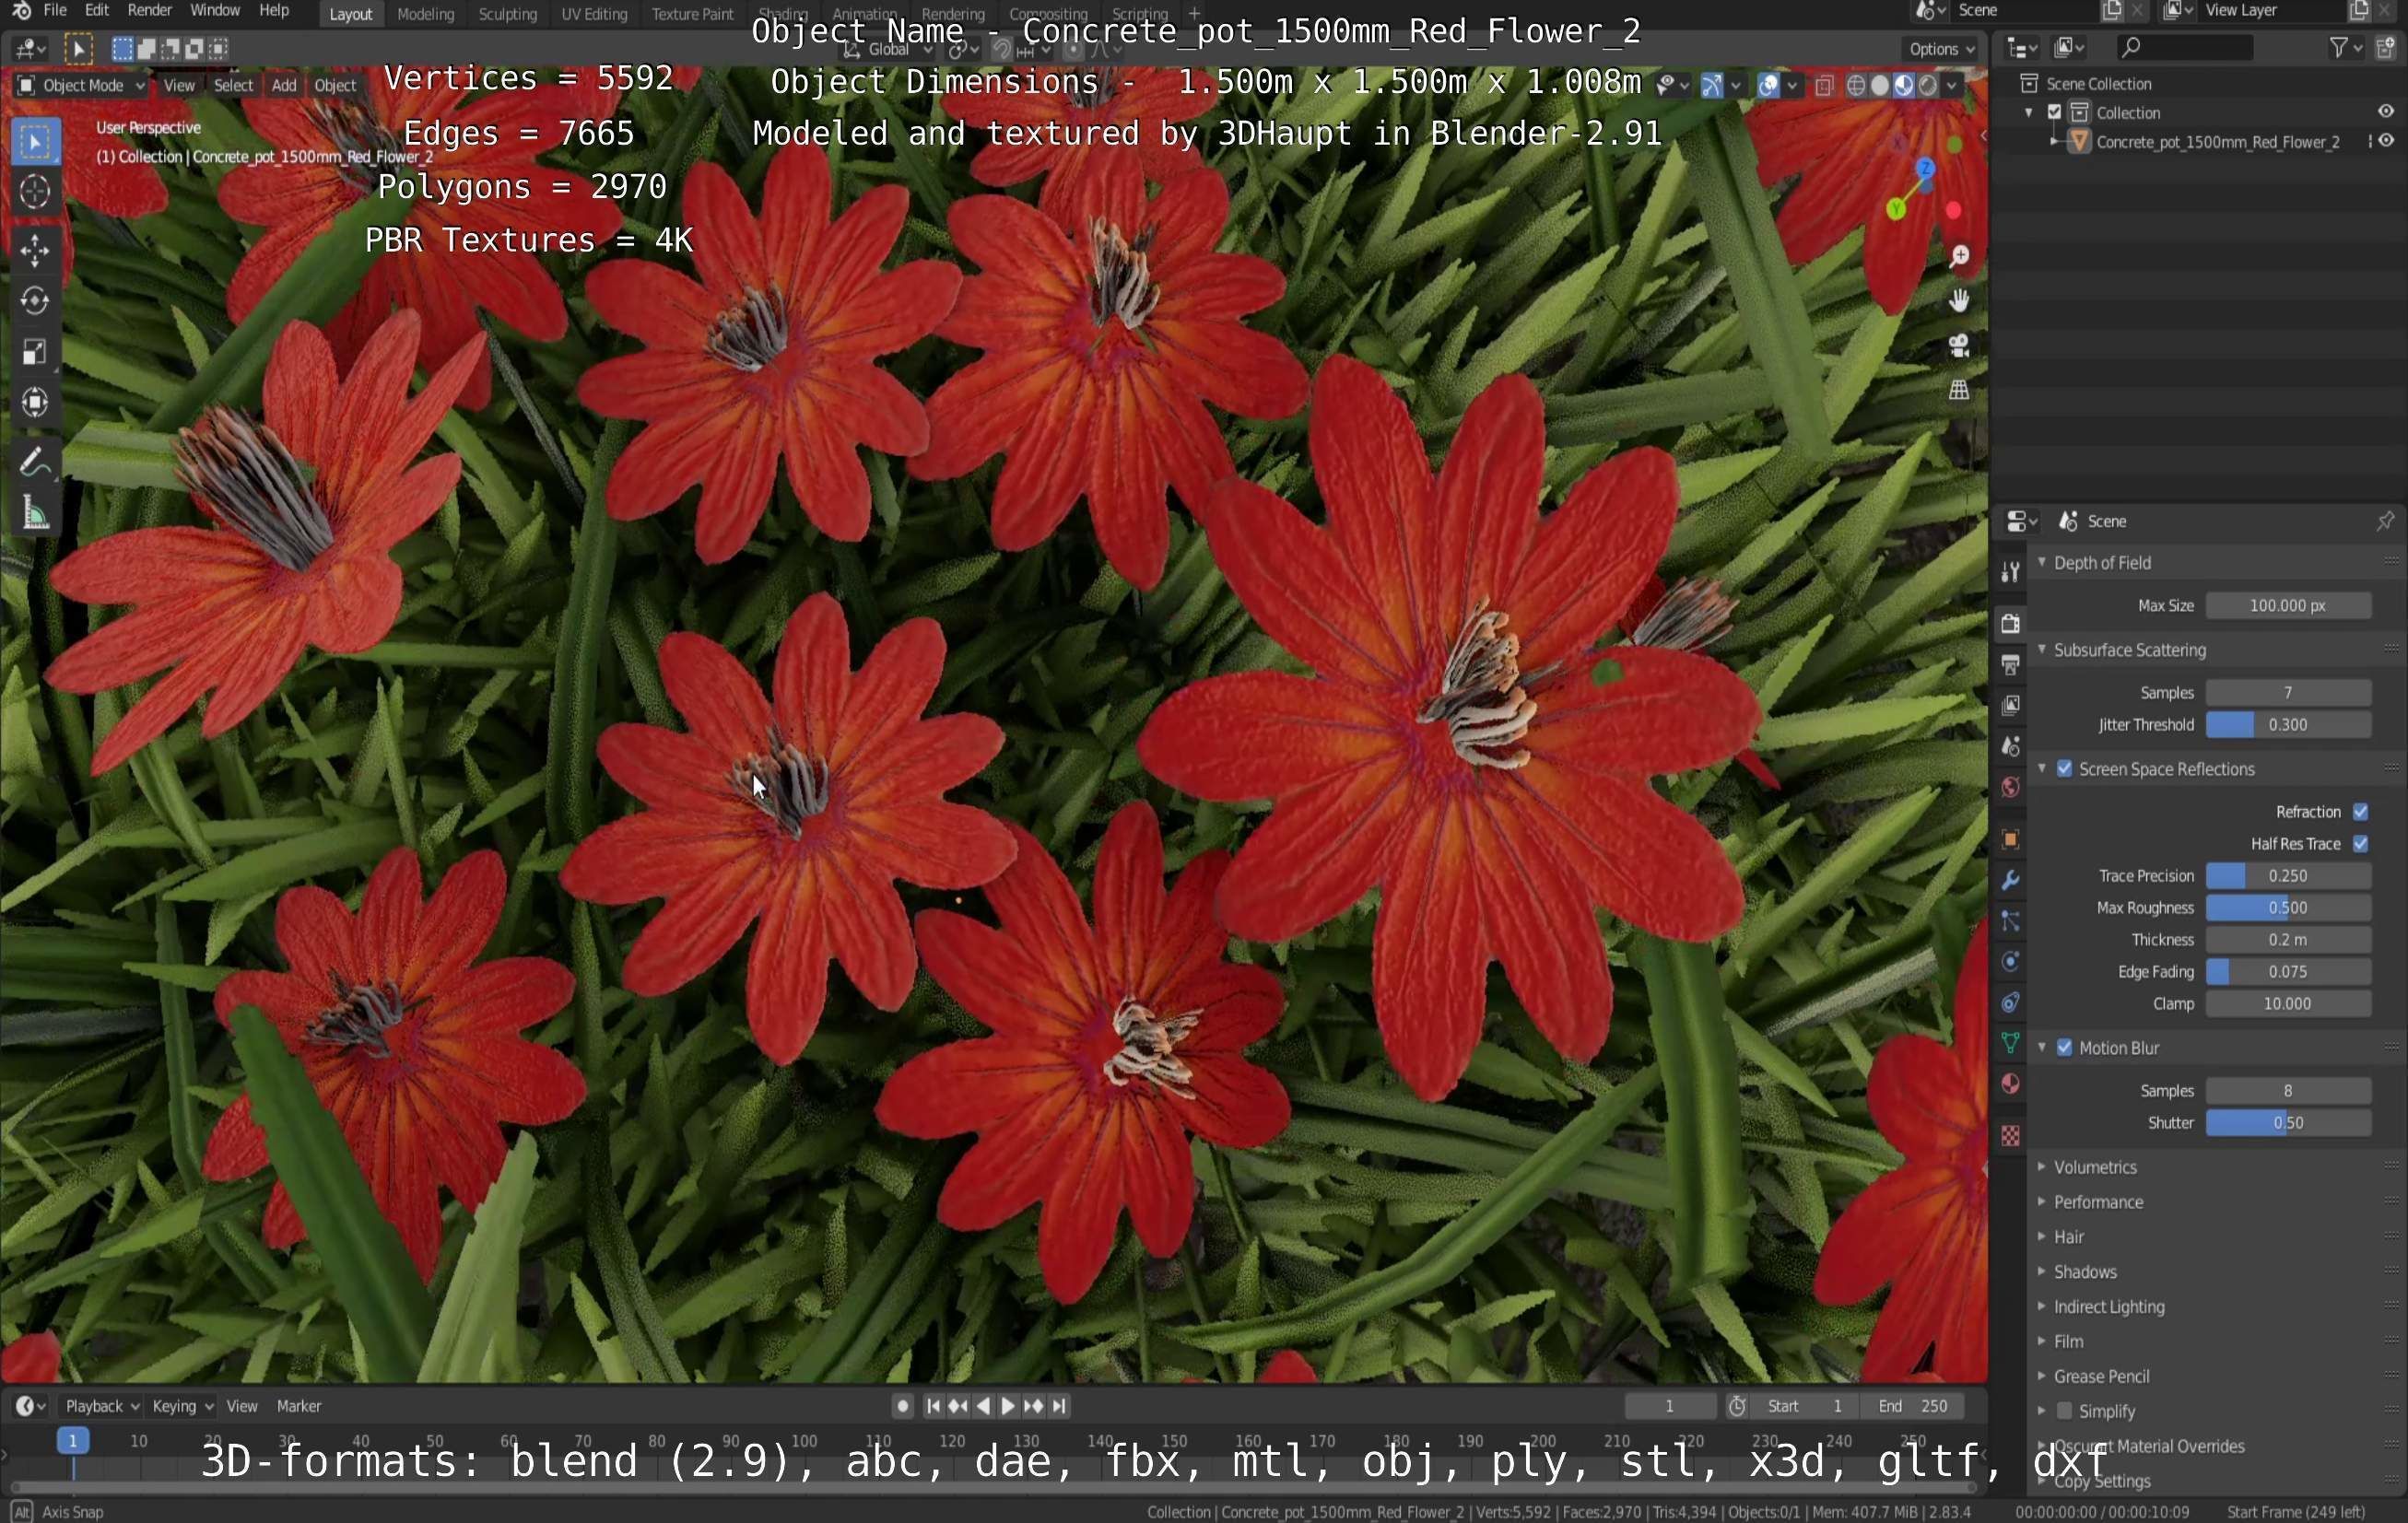Select the Select Box tool
The image size is (2408, 1523).
point(35,142)
